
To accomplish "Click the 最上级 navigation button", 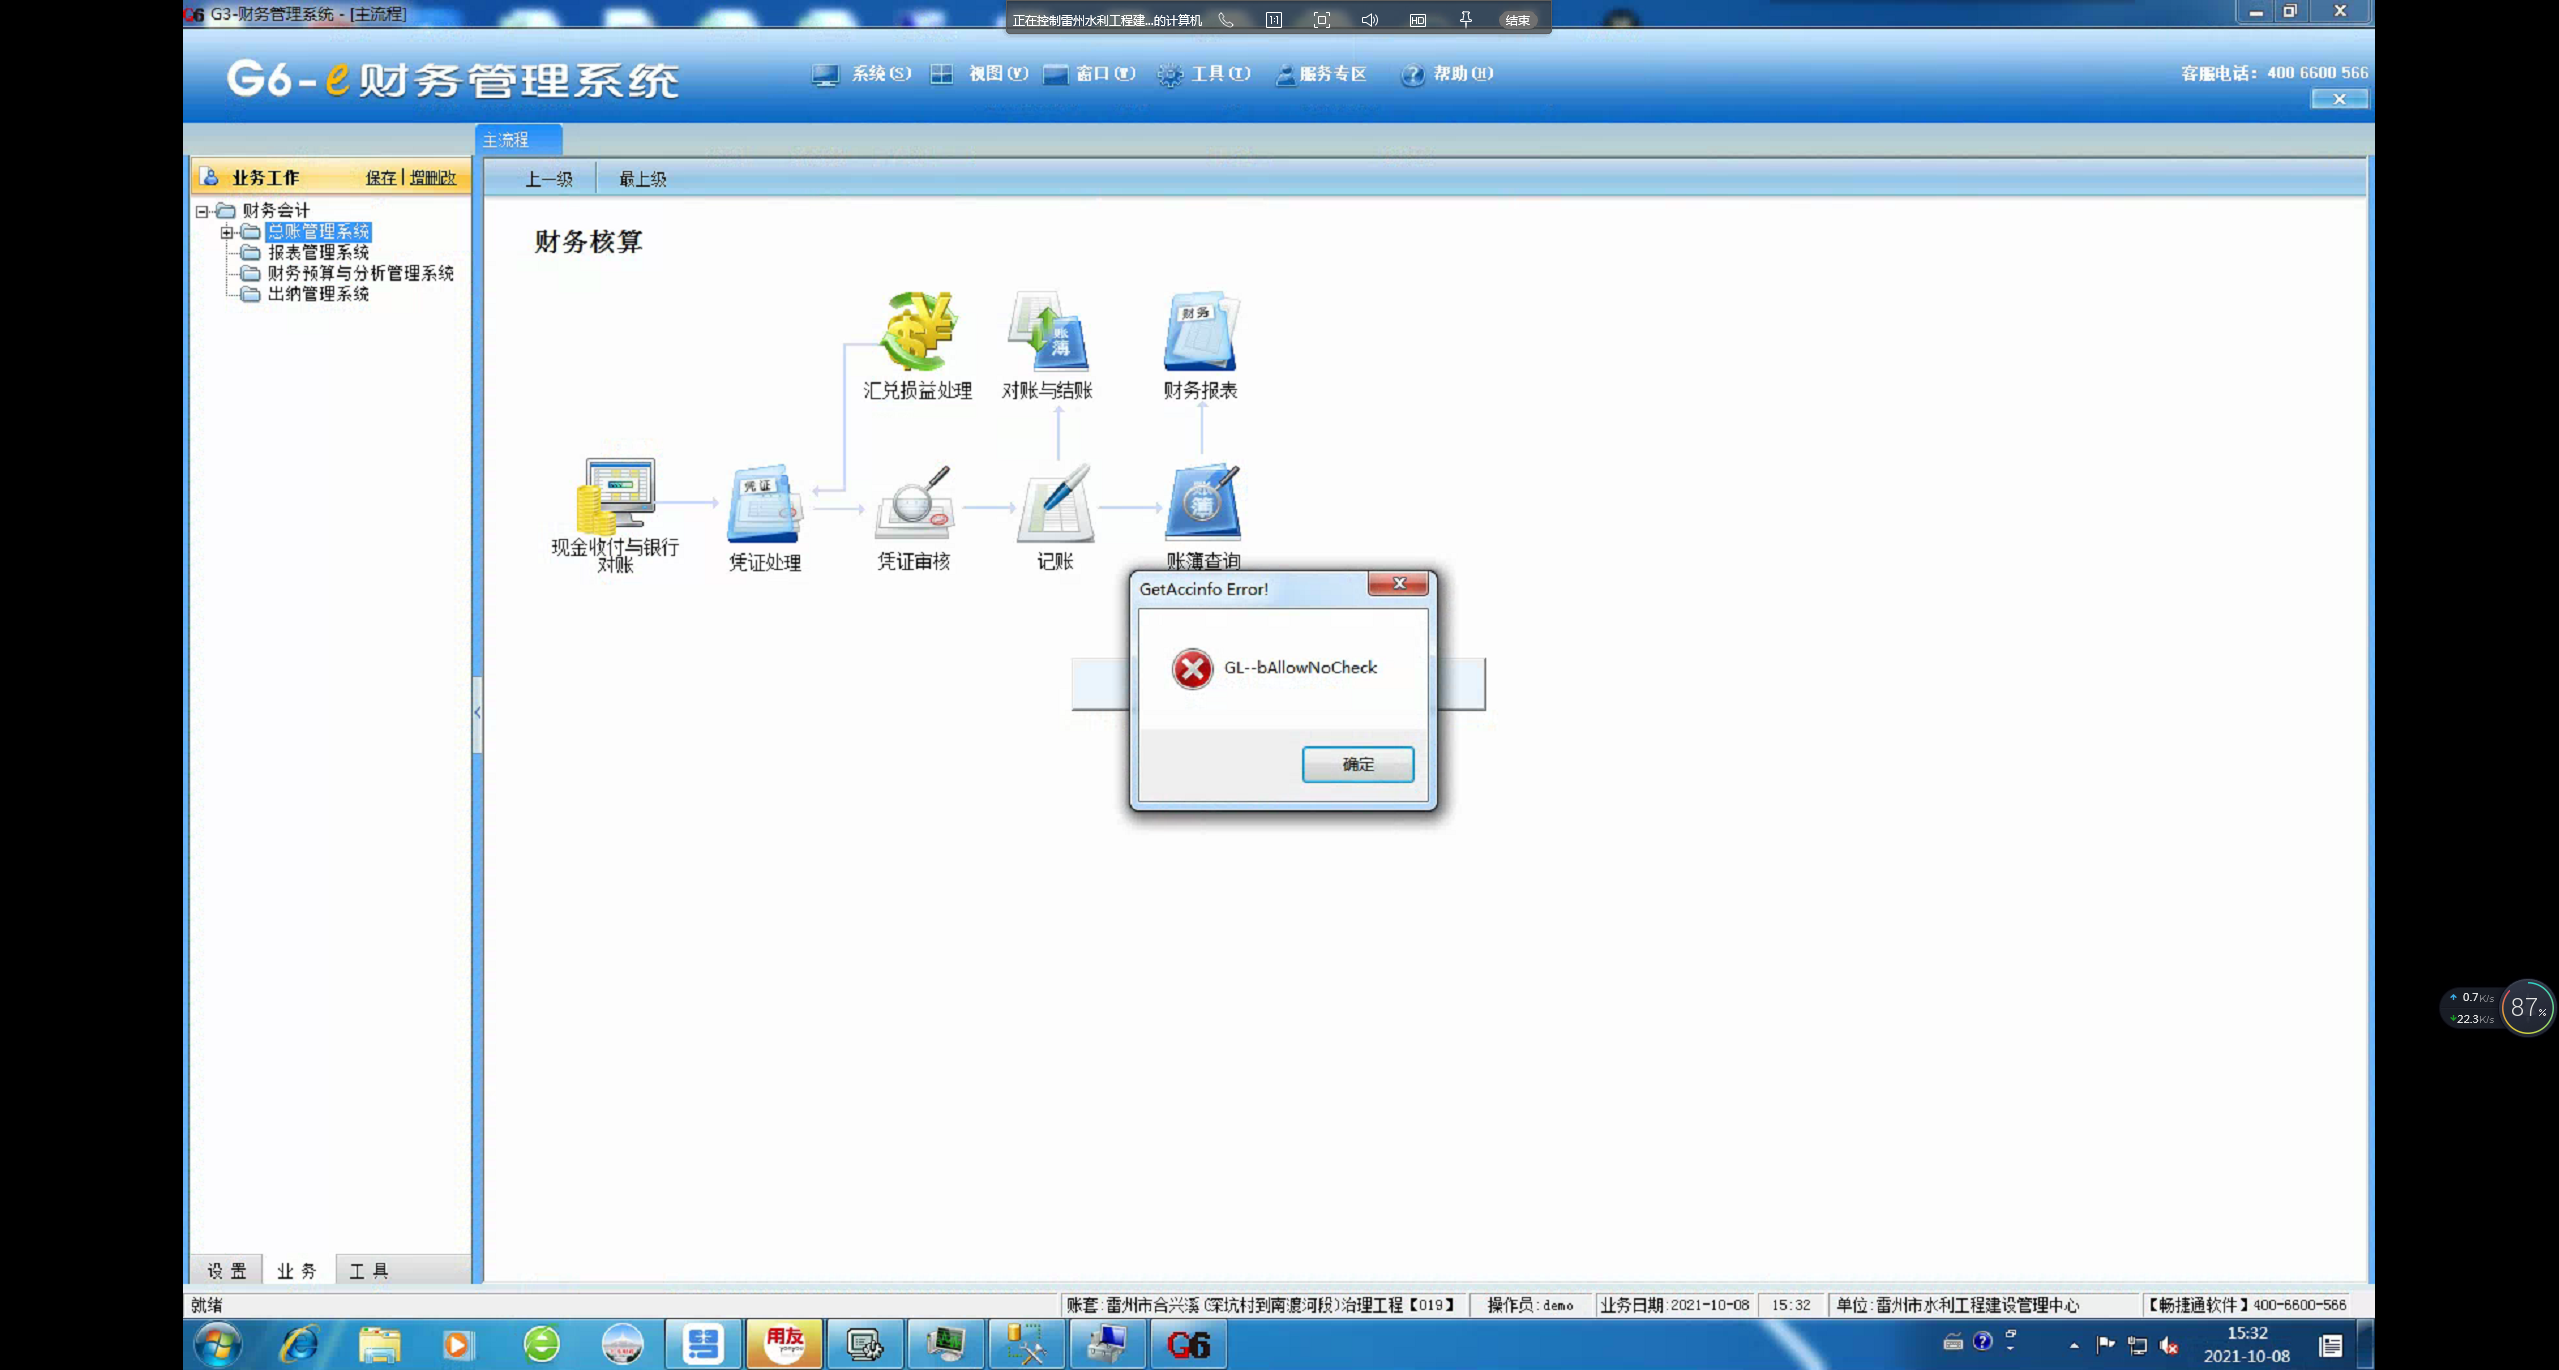I will (642, 178).
